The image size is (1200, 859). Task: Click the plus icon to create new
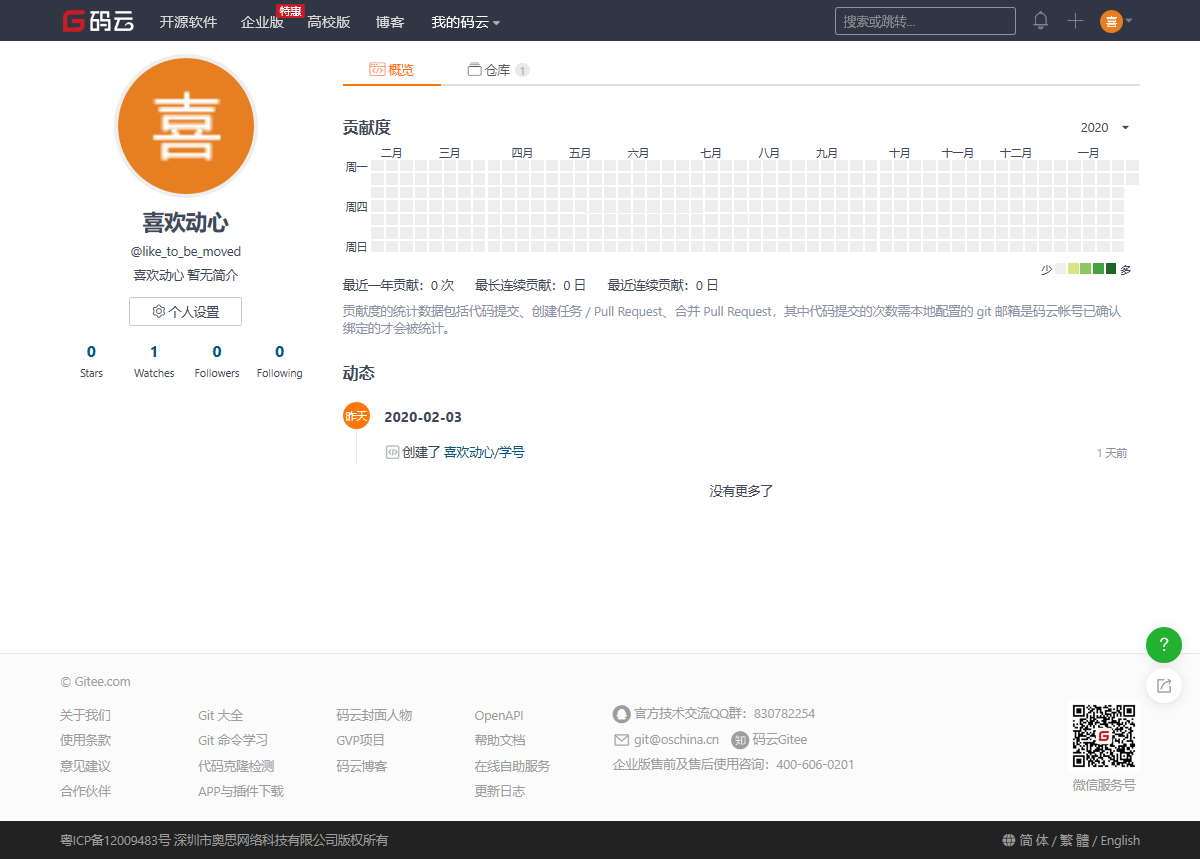point(1075,21)
